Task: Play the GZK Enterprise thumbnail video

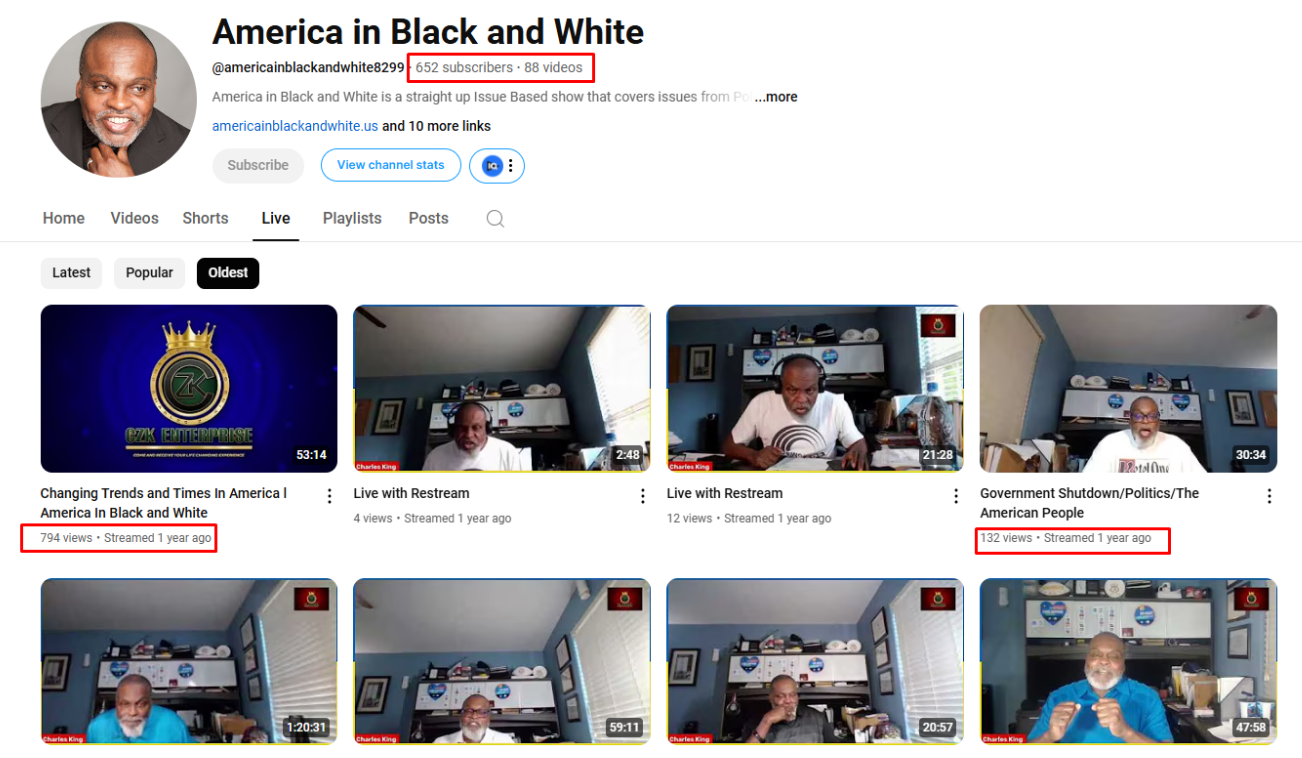Action: coord(189,388)
